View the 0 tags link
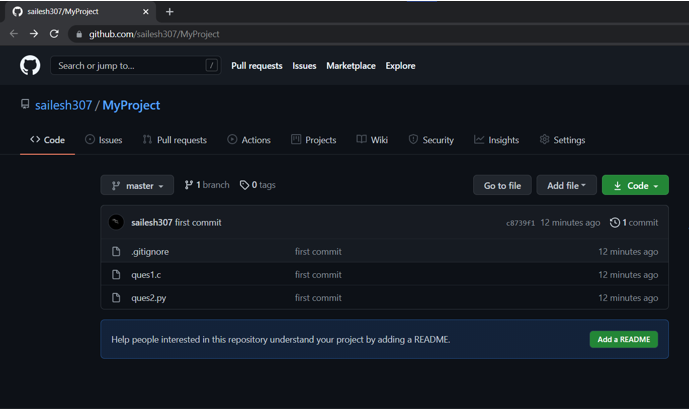Screen dimensions: 689x409 257,185
